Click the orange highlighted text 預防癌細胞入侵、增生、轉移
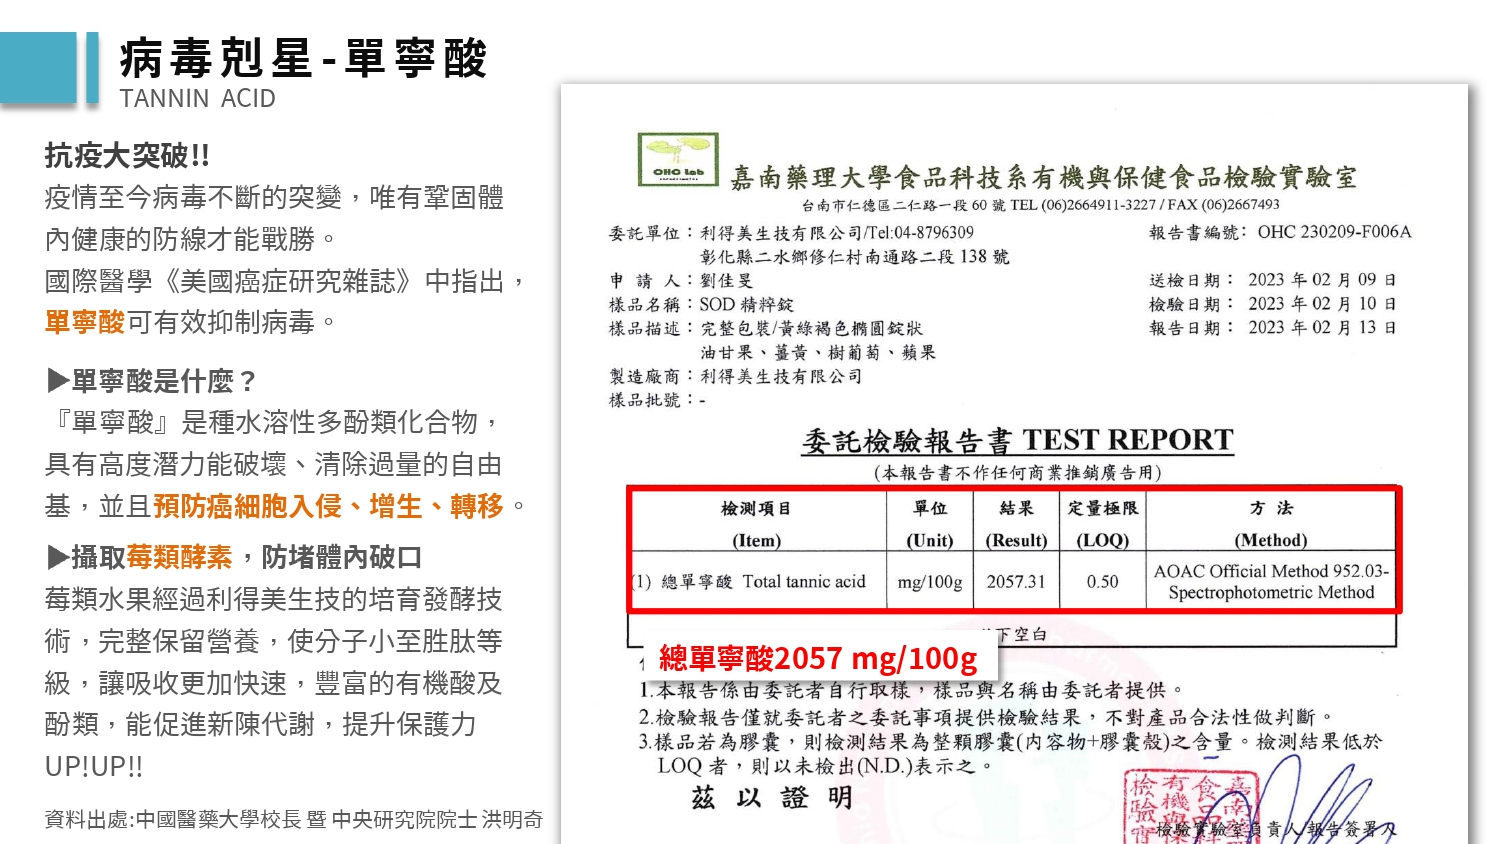The height and width of the screenshot is (844, 1500). point(328,506)
